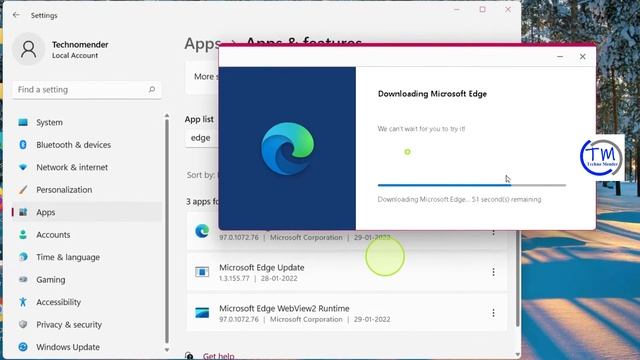Open the Get help link

click(218, 356)
